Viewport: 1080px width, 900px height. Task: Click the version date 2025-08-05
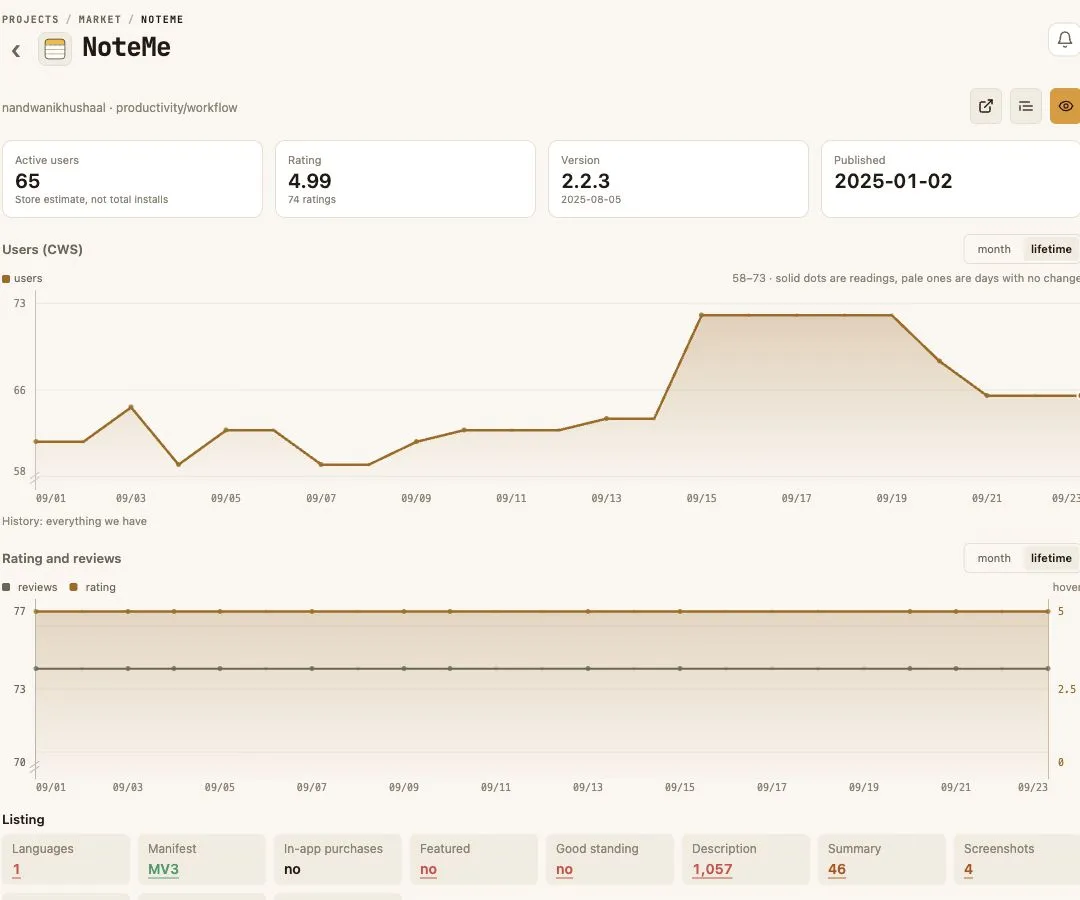(x=591, y=200)
